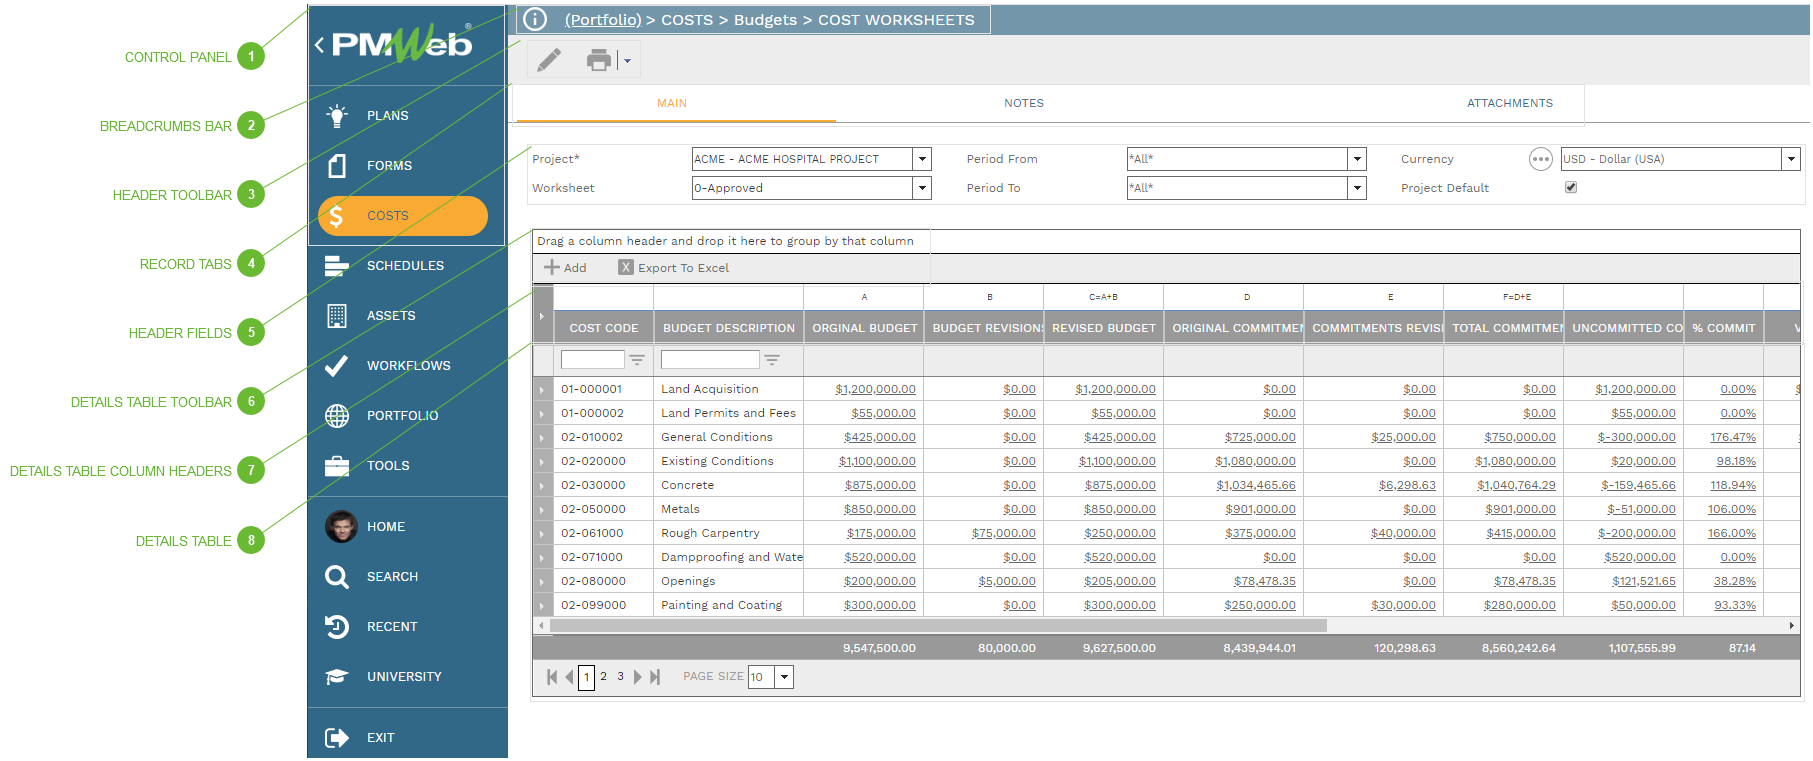Viewport: 1813px width, 761px height.
Task: Switch to the Attachments tab
Action: (1509, 103)
